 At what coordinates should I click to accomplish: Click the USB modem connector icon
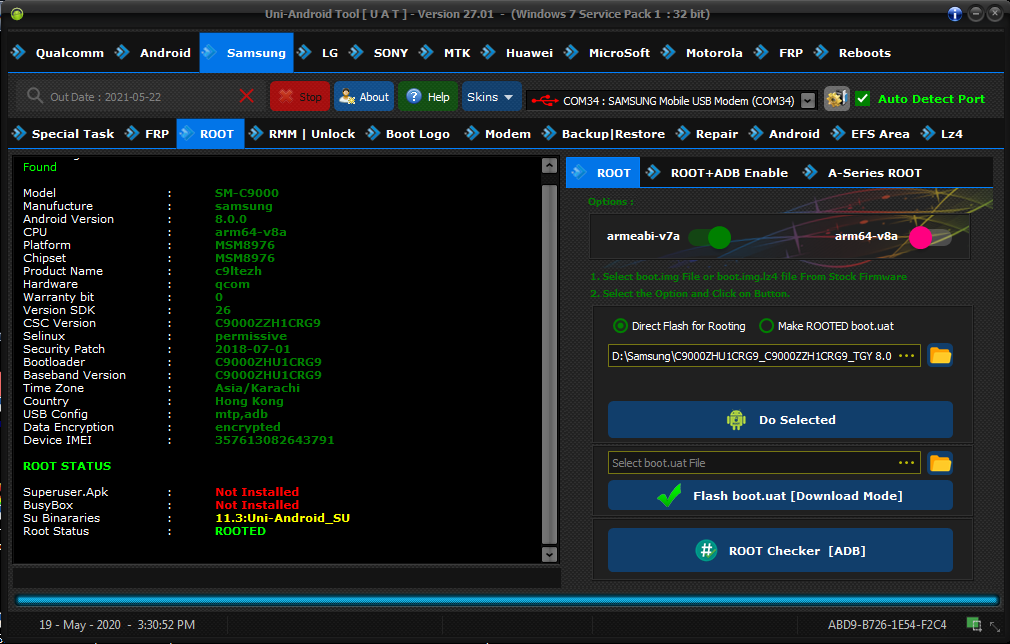545,100
